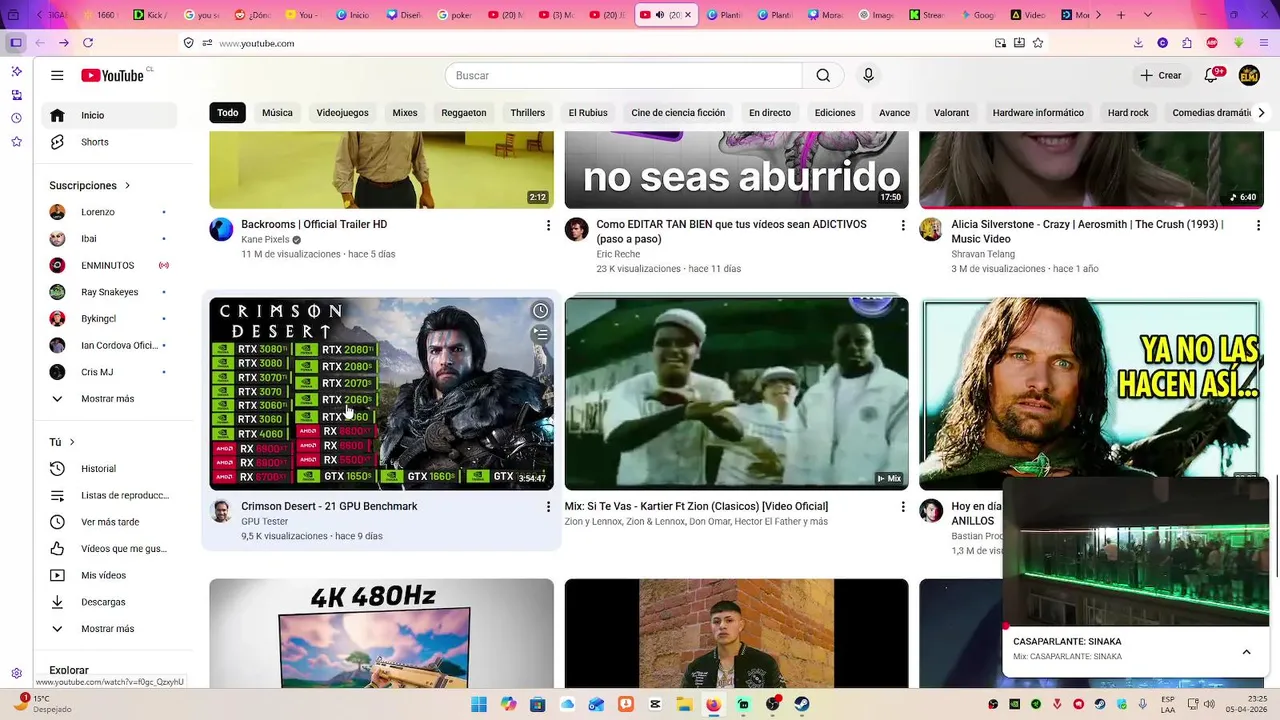Screen dimensions: 1280x720
Task: Expand the CASAPARLANTE miniplayer chevron
Action: click(x=1246, y=652)
